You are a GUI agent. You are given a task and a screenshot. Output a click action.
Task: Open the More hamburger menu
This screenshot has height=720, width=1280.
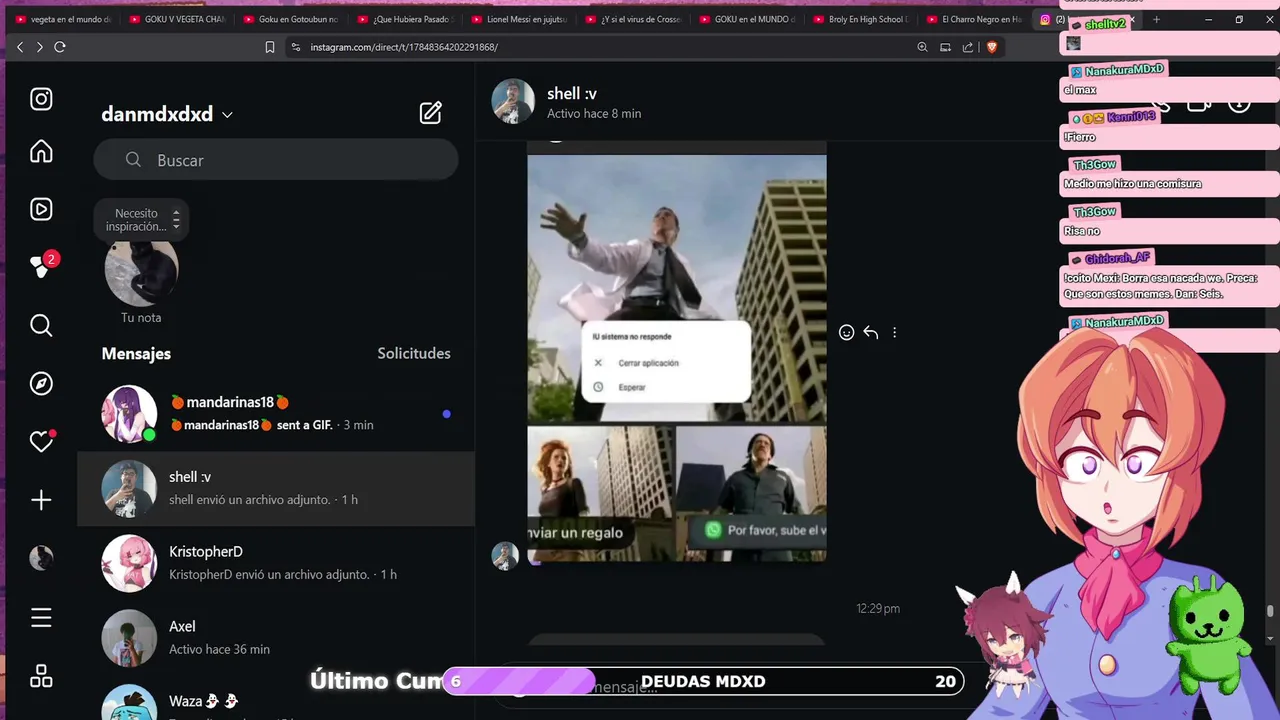[x=41, y=618]
